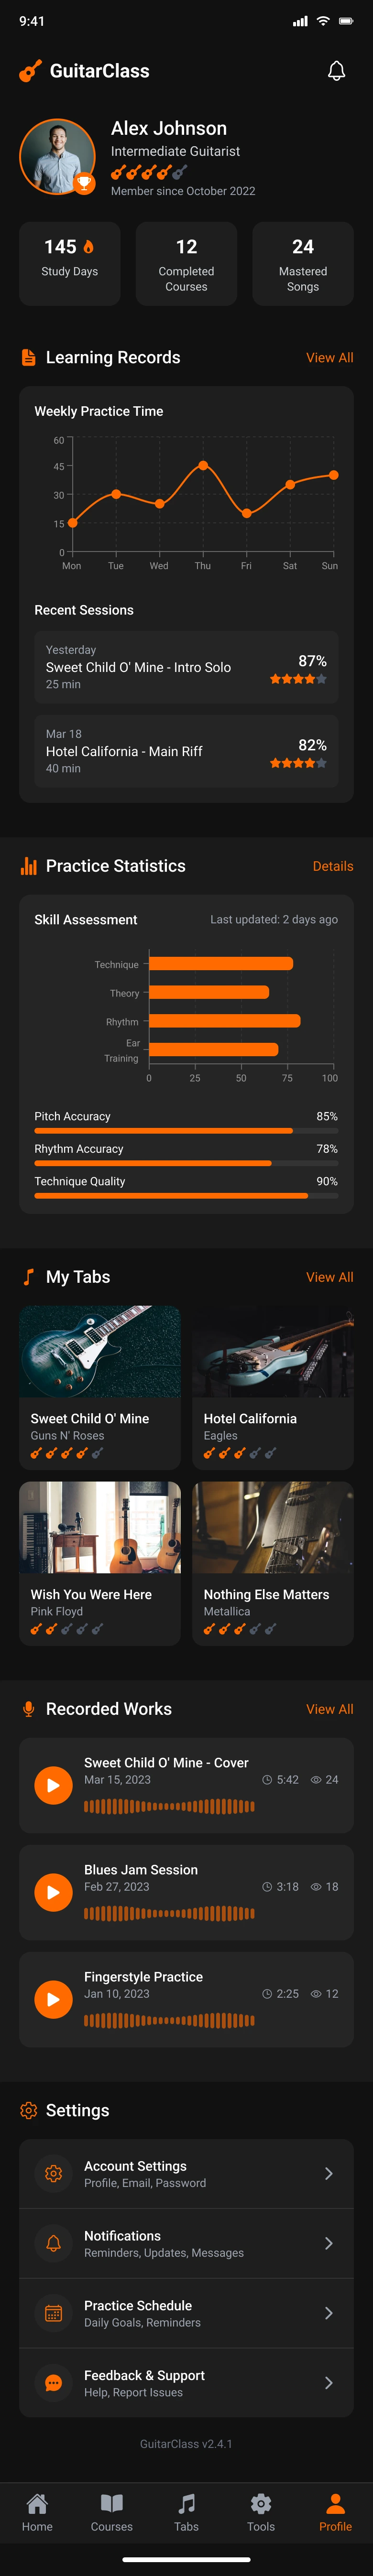
Task: Switch to the Courses tab
Action: [112, 2511]
